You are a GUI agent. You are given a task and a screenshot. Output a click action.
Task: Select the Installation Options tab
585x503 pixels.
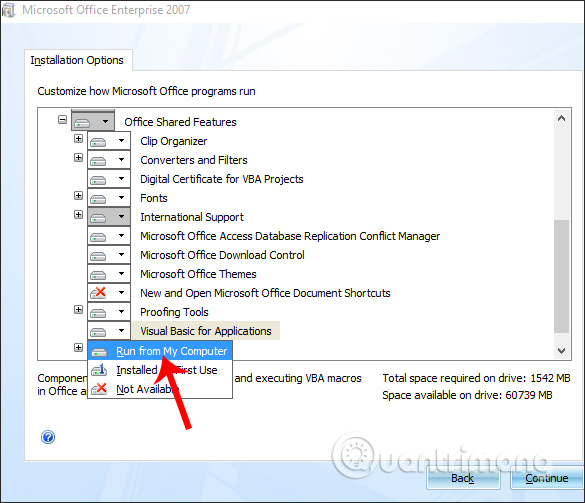click(77, 60)
